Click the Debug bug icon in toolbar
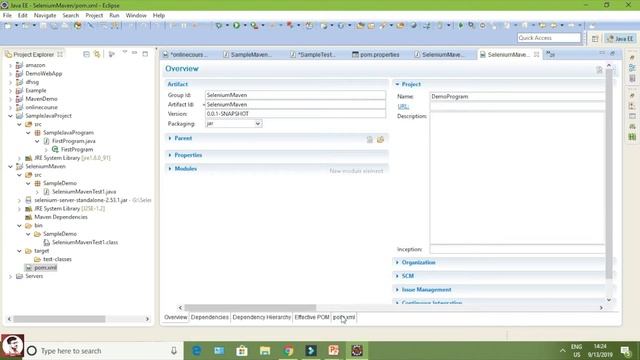The width and height of the screenshot is (640, 360). tap(219, 25)
